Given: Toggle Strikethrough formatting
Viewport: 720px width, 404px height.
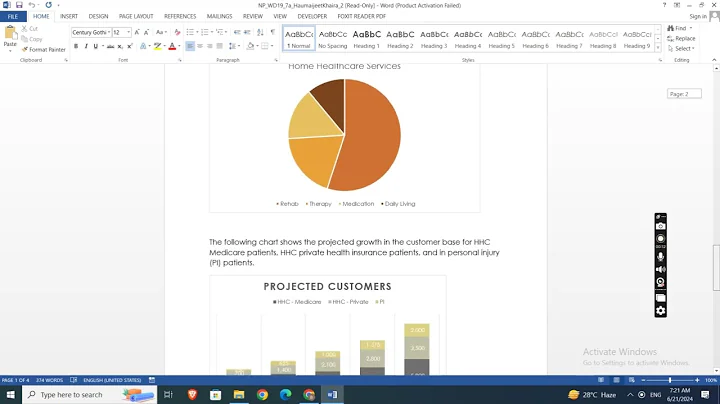Looking at the screenshot, I should [x=111, y=46].
